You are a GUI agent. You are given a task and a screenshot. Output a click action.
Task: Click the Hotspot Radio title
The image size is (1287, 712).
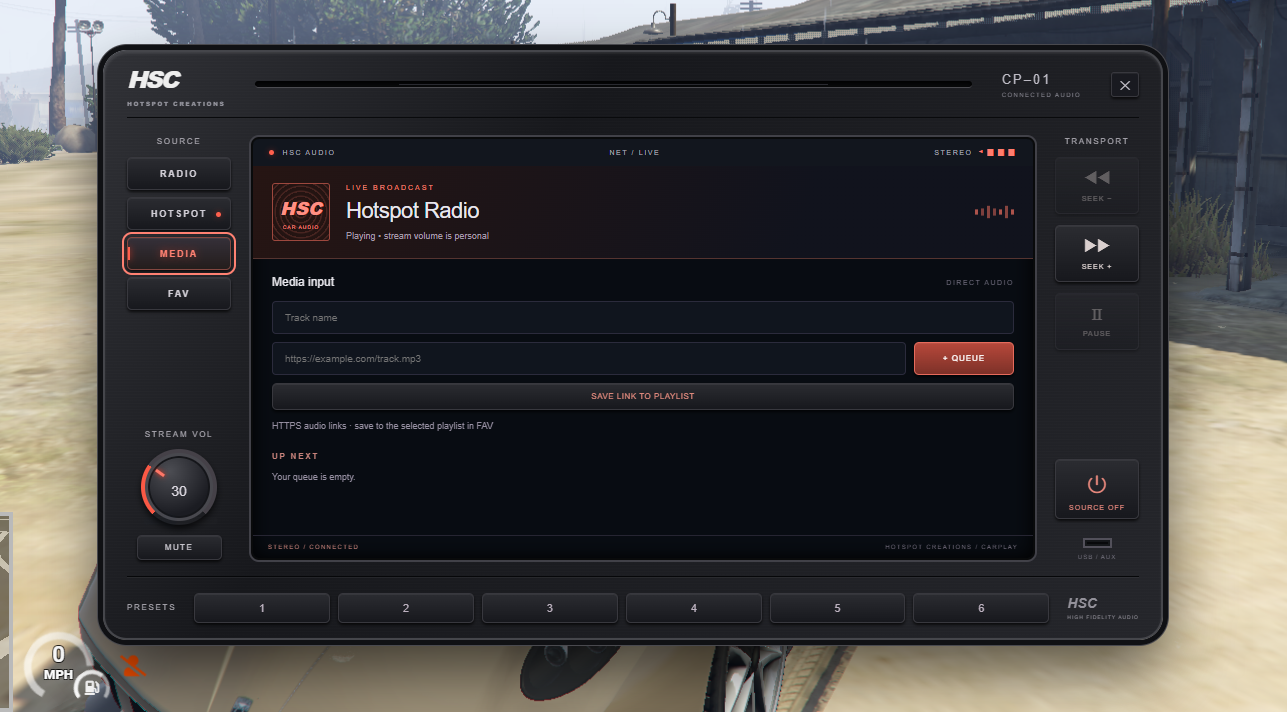(412, 210)
